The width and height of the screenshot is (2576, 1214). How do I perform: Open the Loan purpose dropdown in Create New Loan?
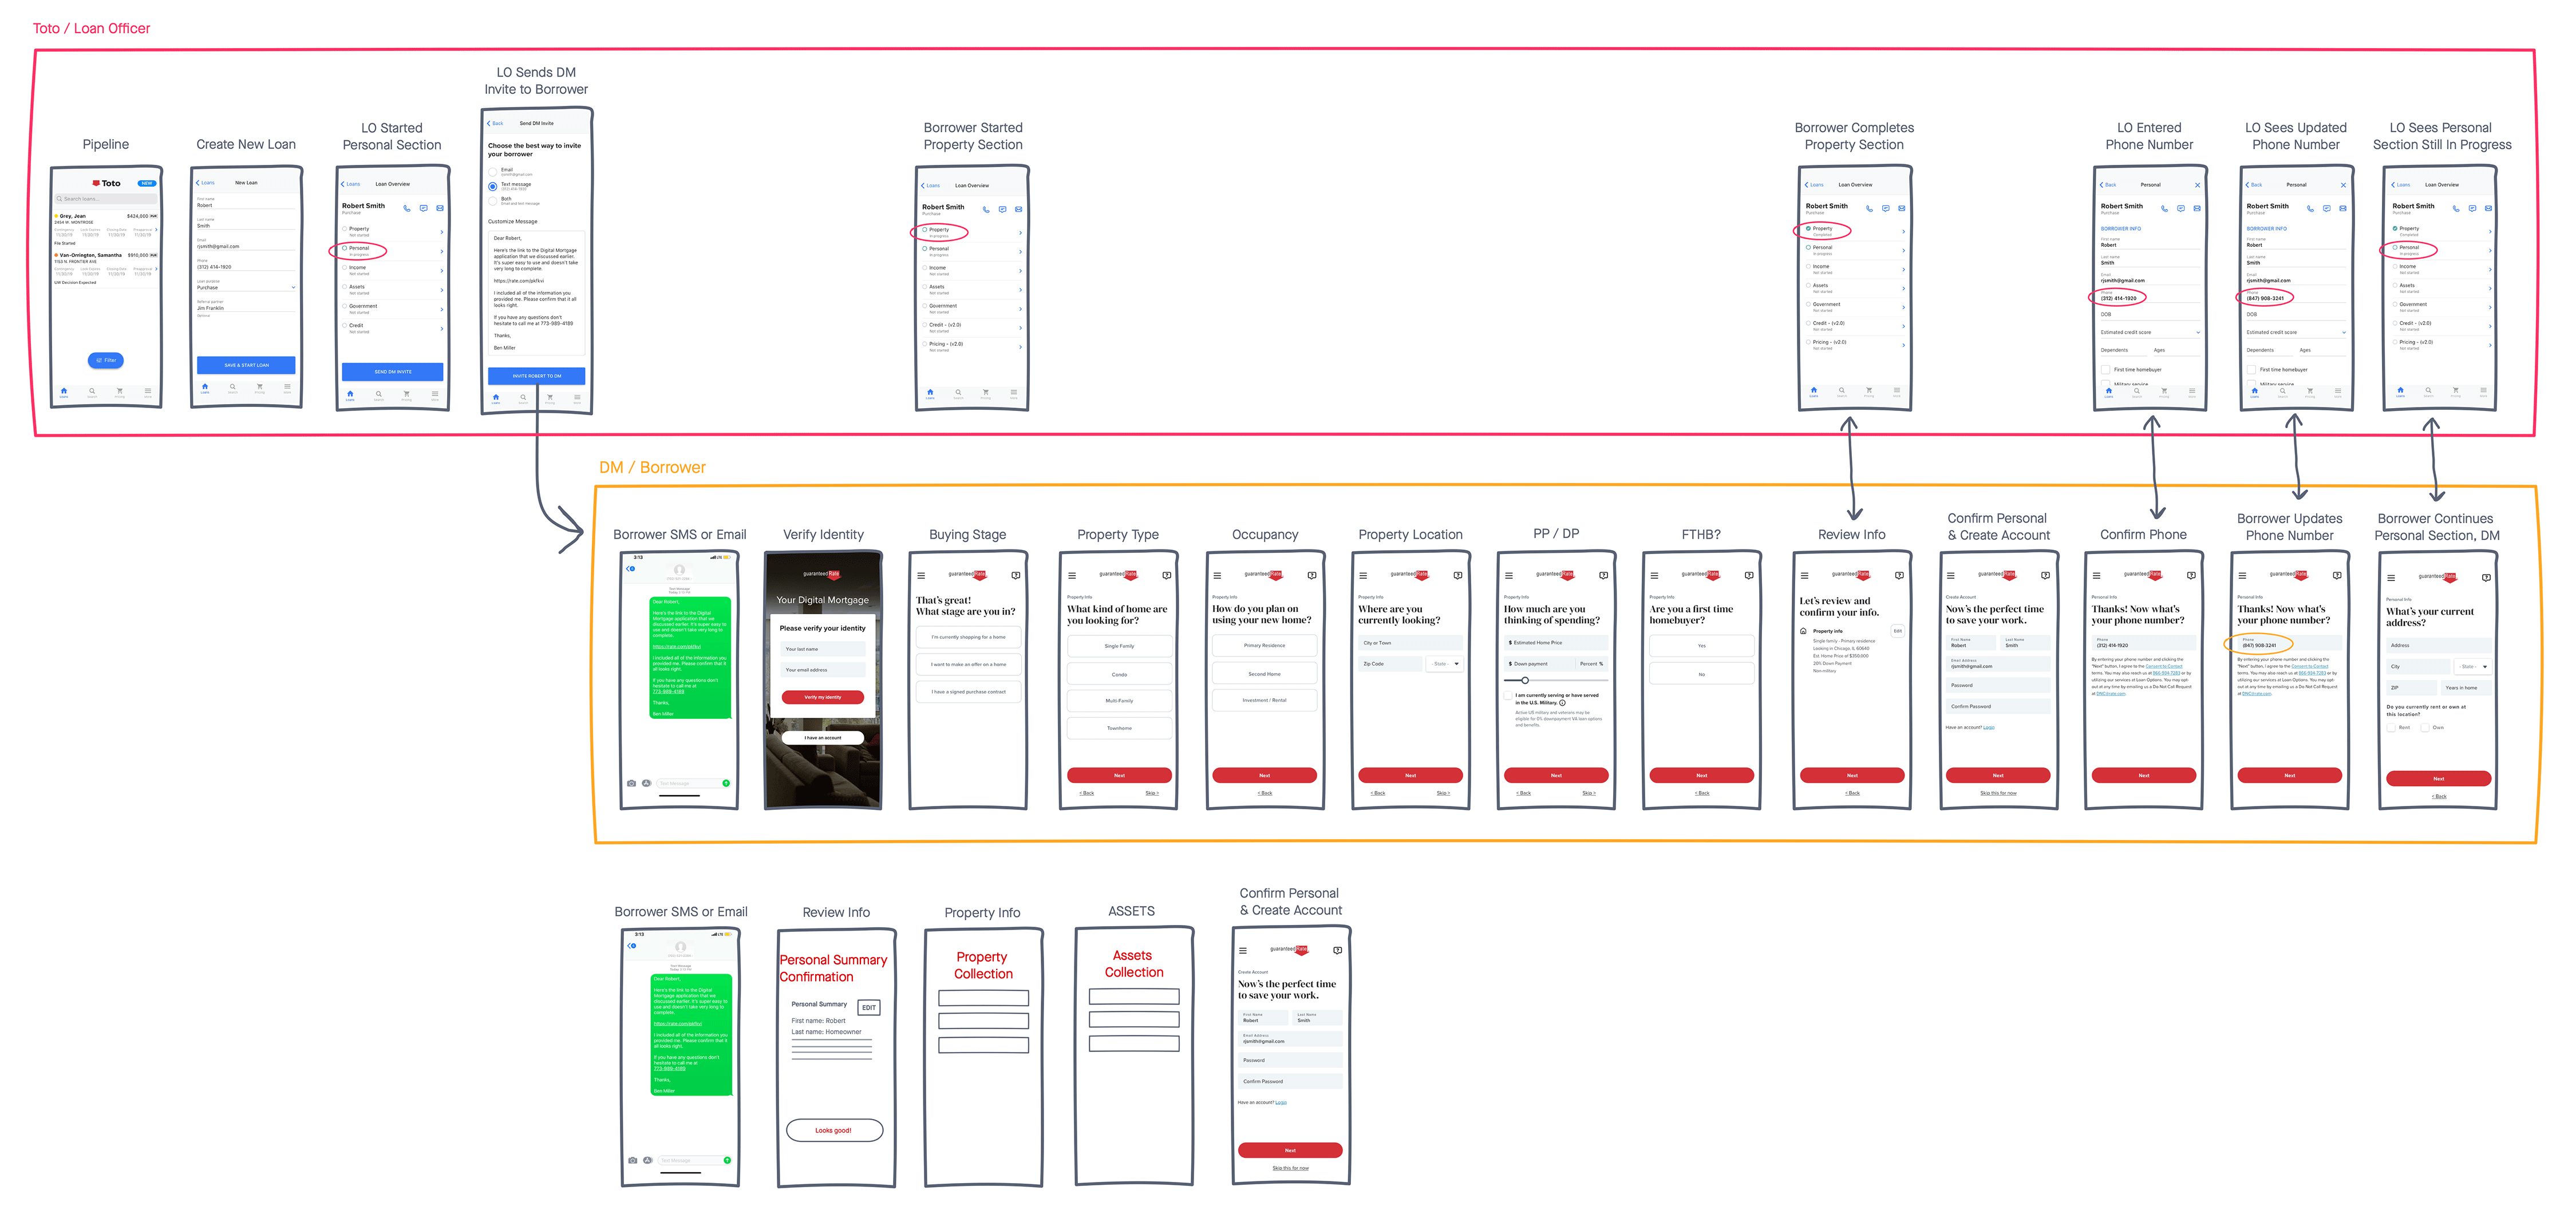pyautogui.click(x=246, y=287)
